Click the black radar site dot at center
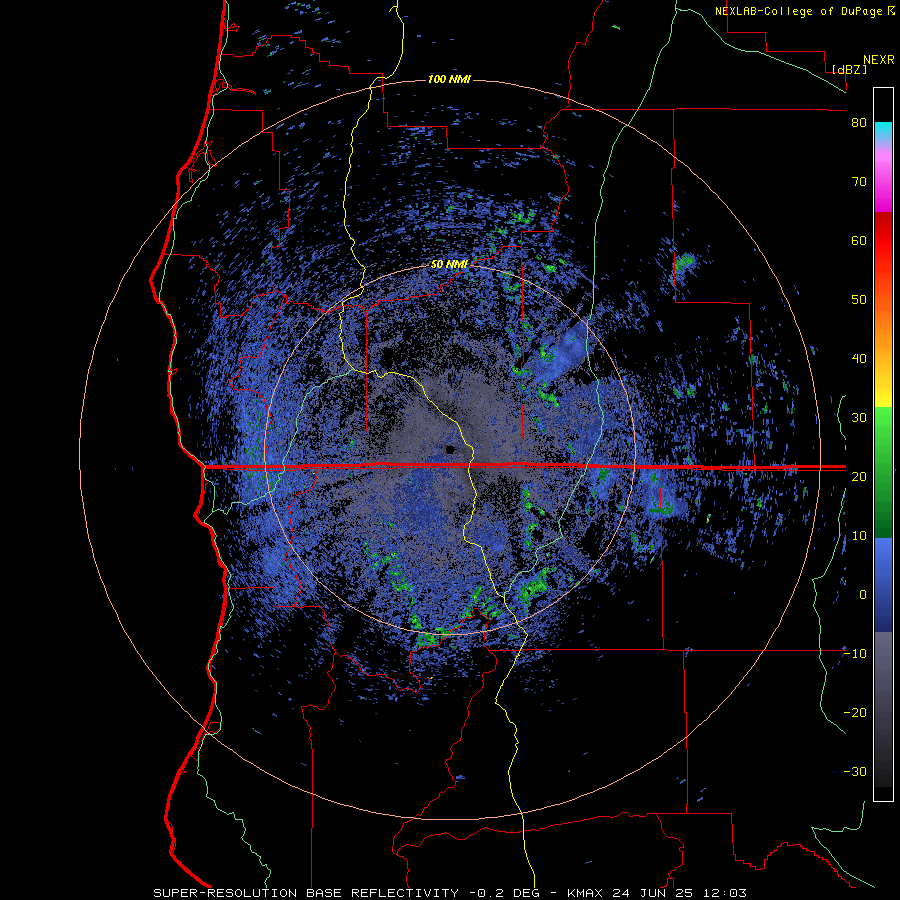This screenshot has width=900, height=900. 451,449
